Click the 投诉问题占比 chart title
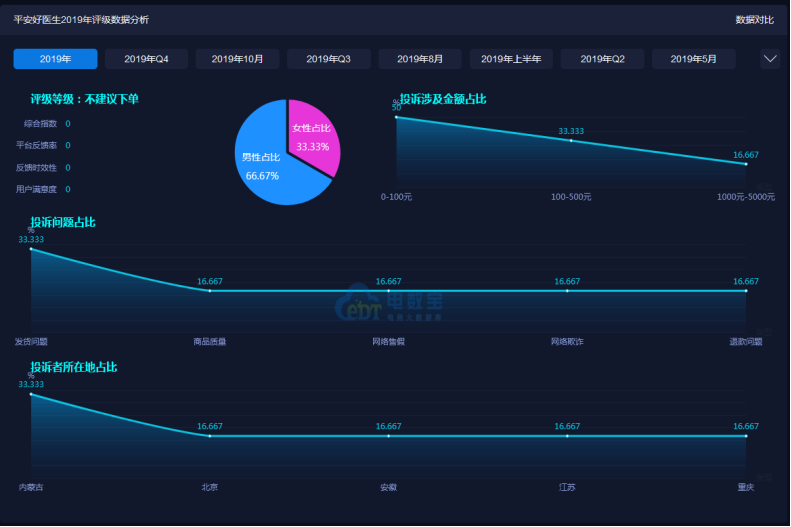The height and width of the screenshot is (527, 791). [63, 222]
